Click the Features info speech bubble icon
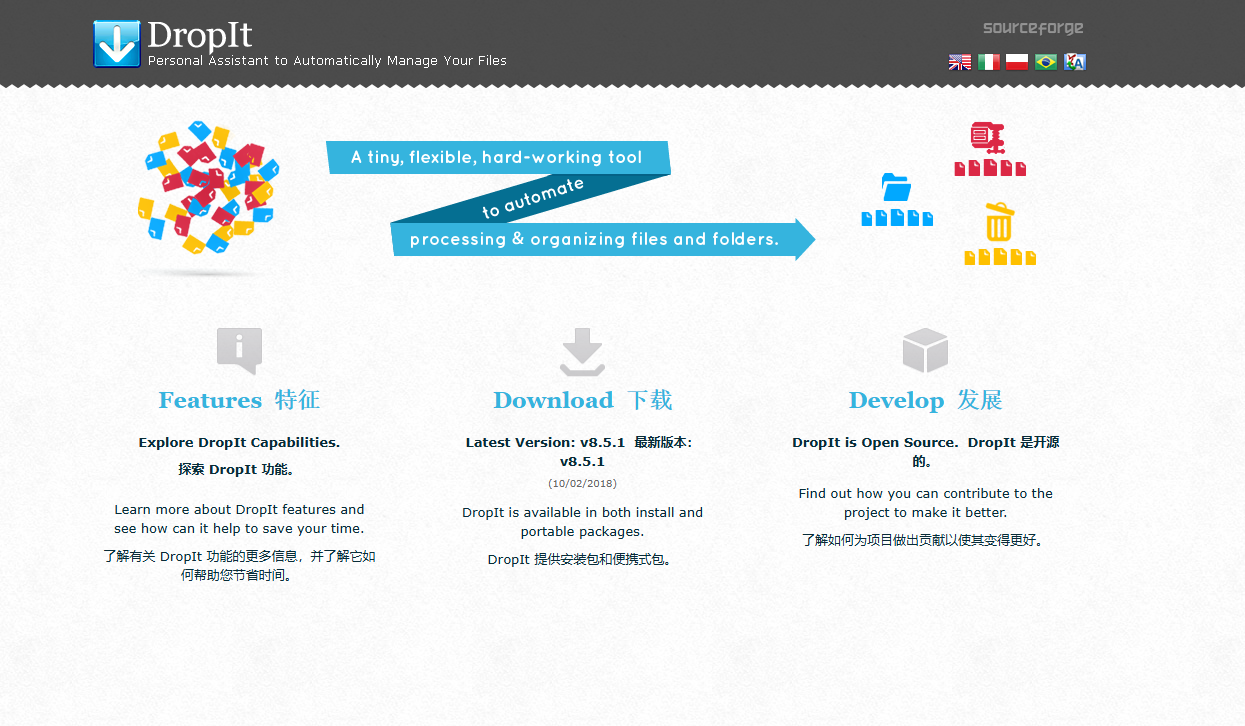 pos(239,351)
